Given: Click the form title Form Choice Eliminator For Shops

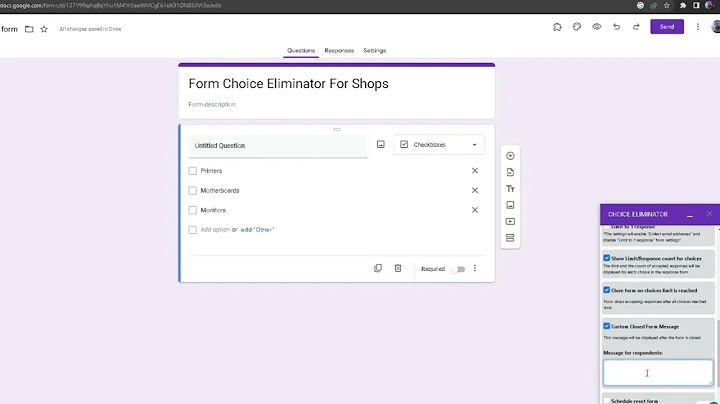Looking at the screenshot, I should point(288,84).
